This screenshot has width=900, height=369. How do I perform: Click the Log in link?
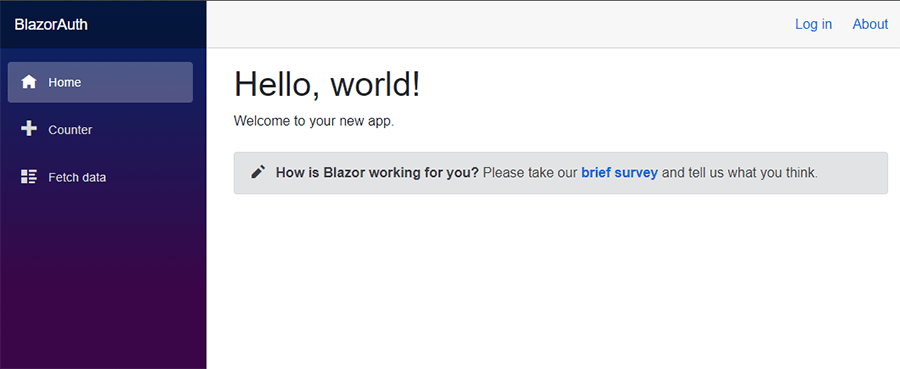813,24
